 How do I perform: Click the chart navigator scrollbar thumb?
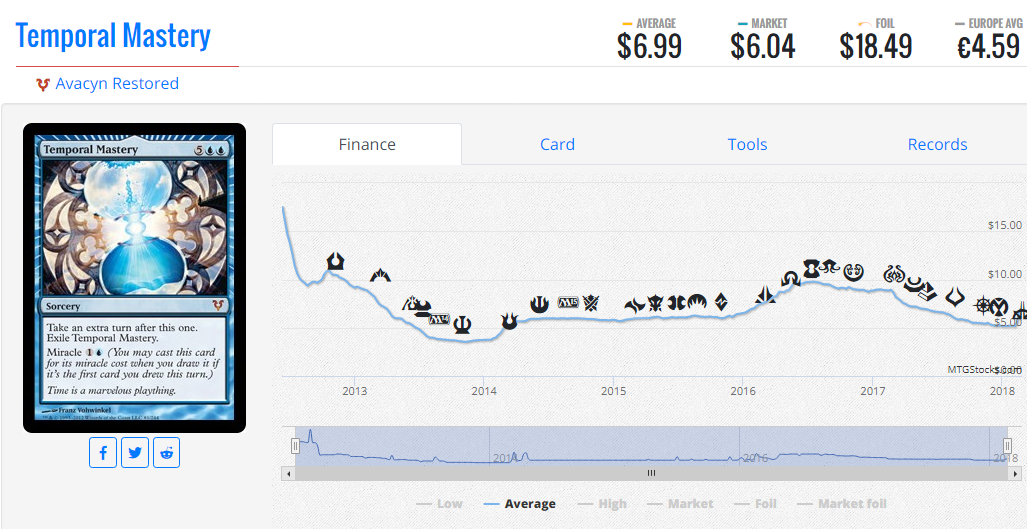coord(651,473)
